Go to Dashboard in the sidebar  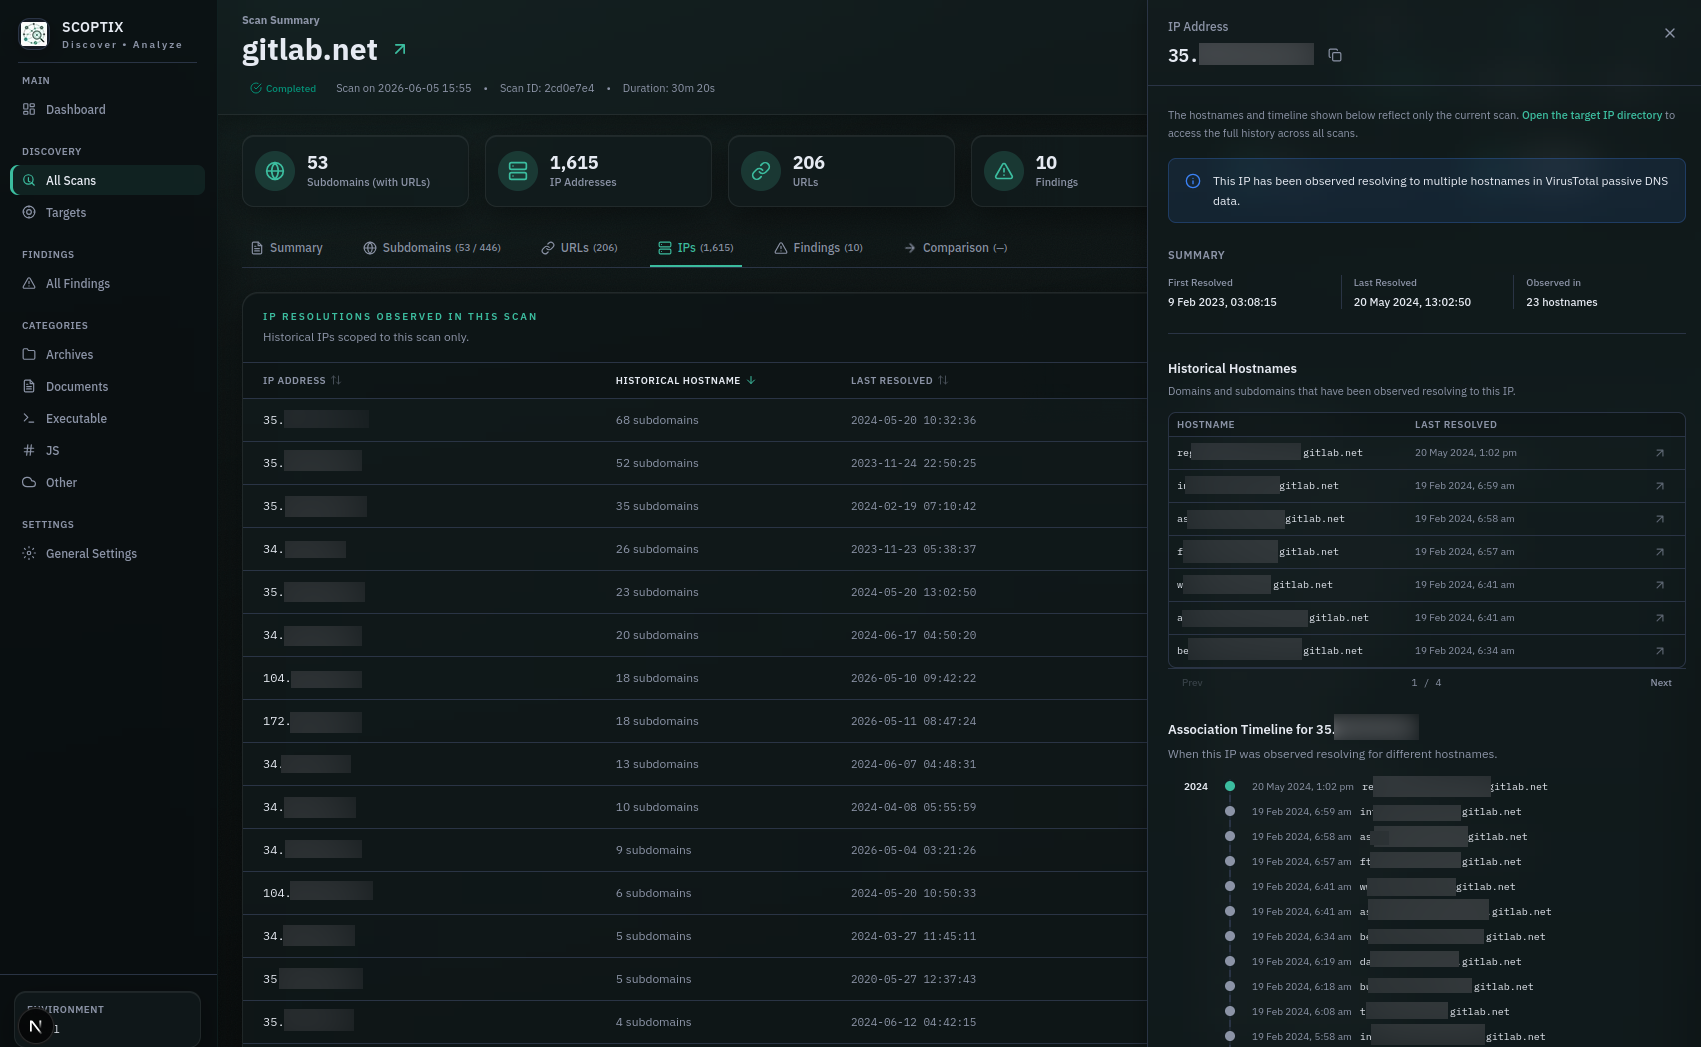pyautogui.click(x=108, y=110)
